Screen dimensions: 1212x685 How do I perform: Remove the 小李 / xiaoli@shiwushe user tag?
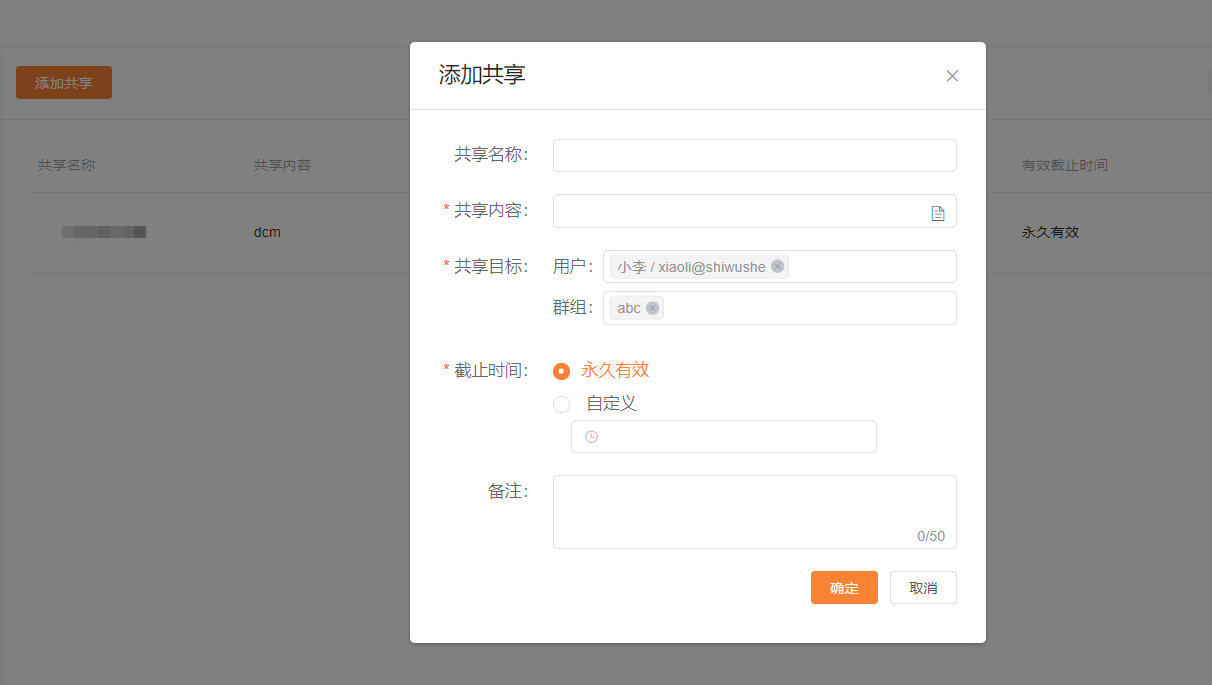[x=777, y=267]
